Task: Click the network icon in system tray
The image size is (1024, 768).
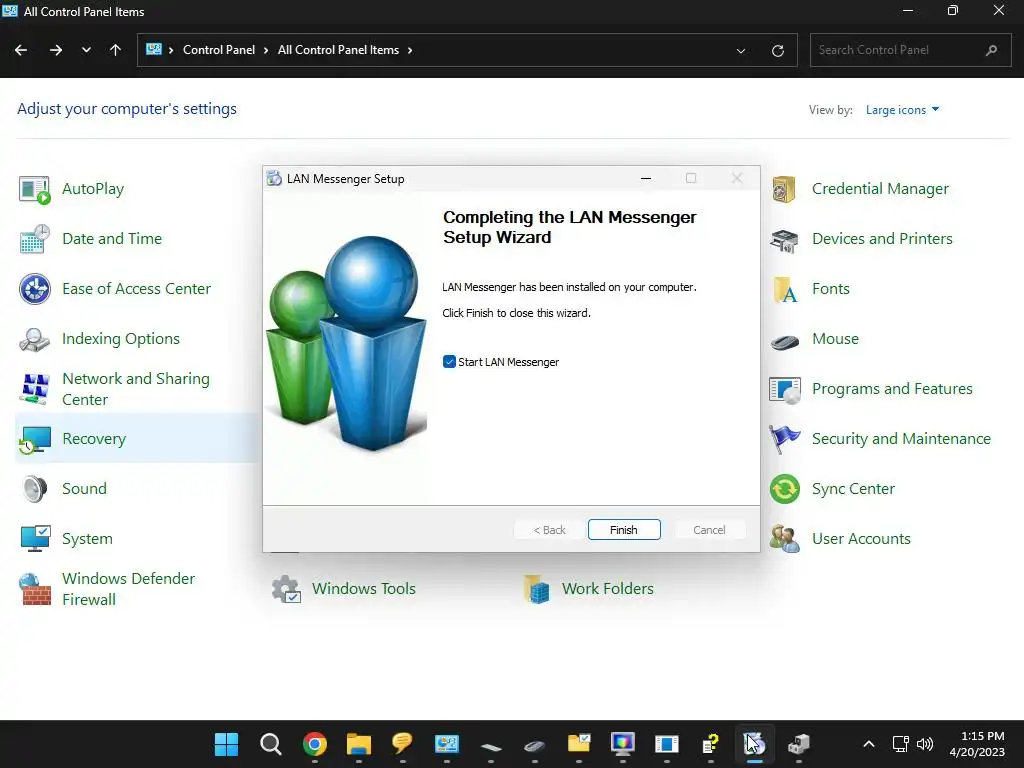Action: point(901,744)
